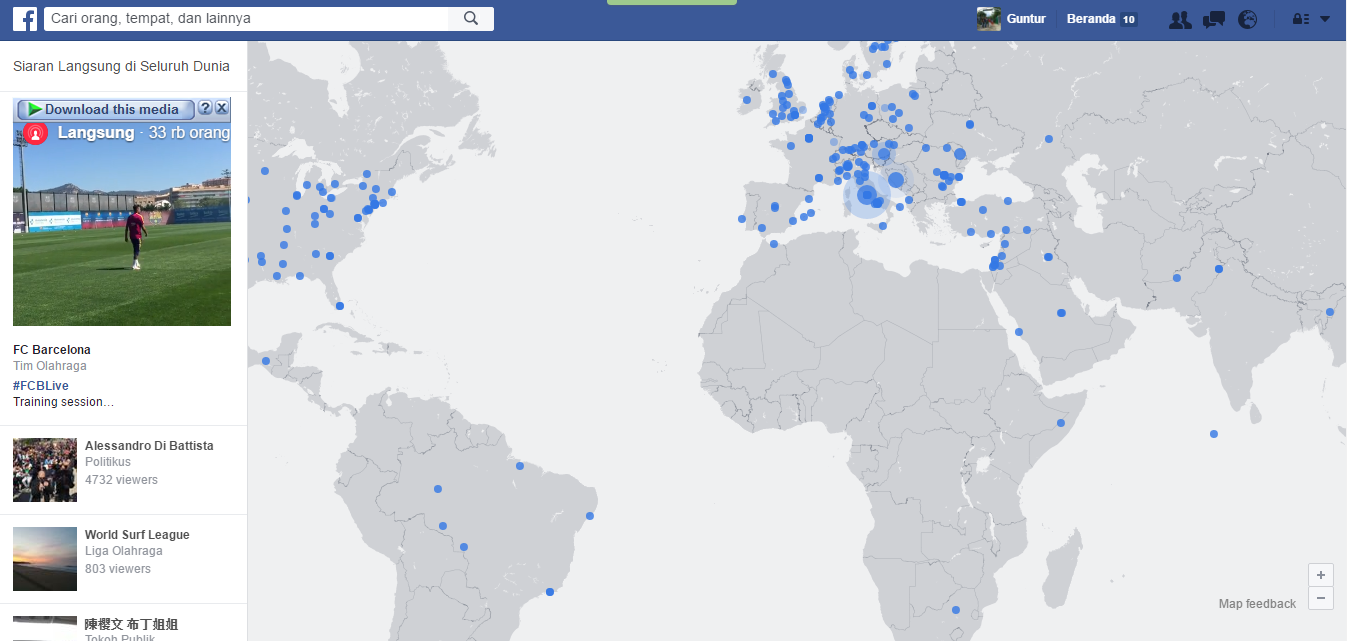Open the Facebook logo home icon

(25, 19)
